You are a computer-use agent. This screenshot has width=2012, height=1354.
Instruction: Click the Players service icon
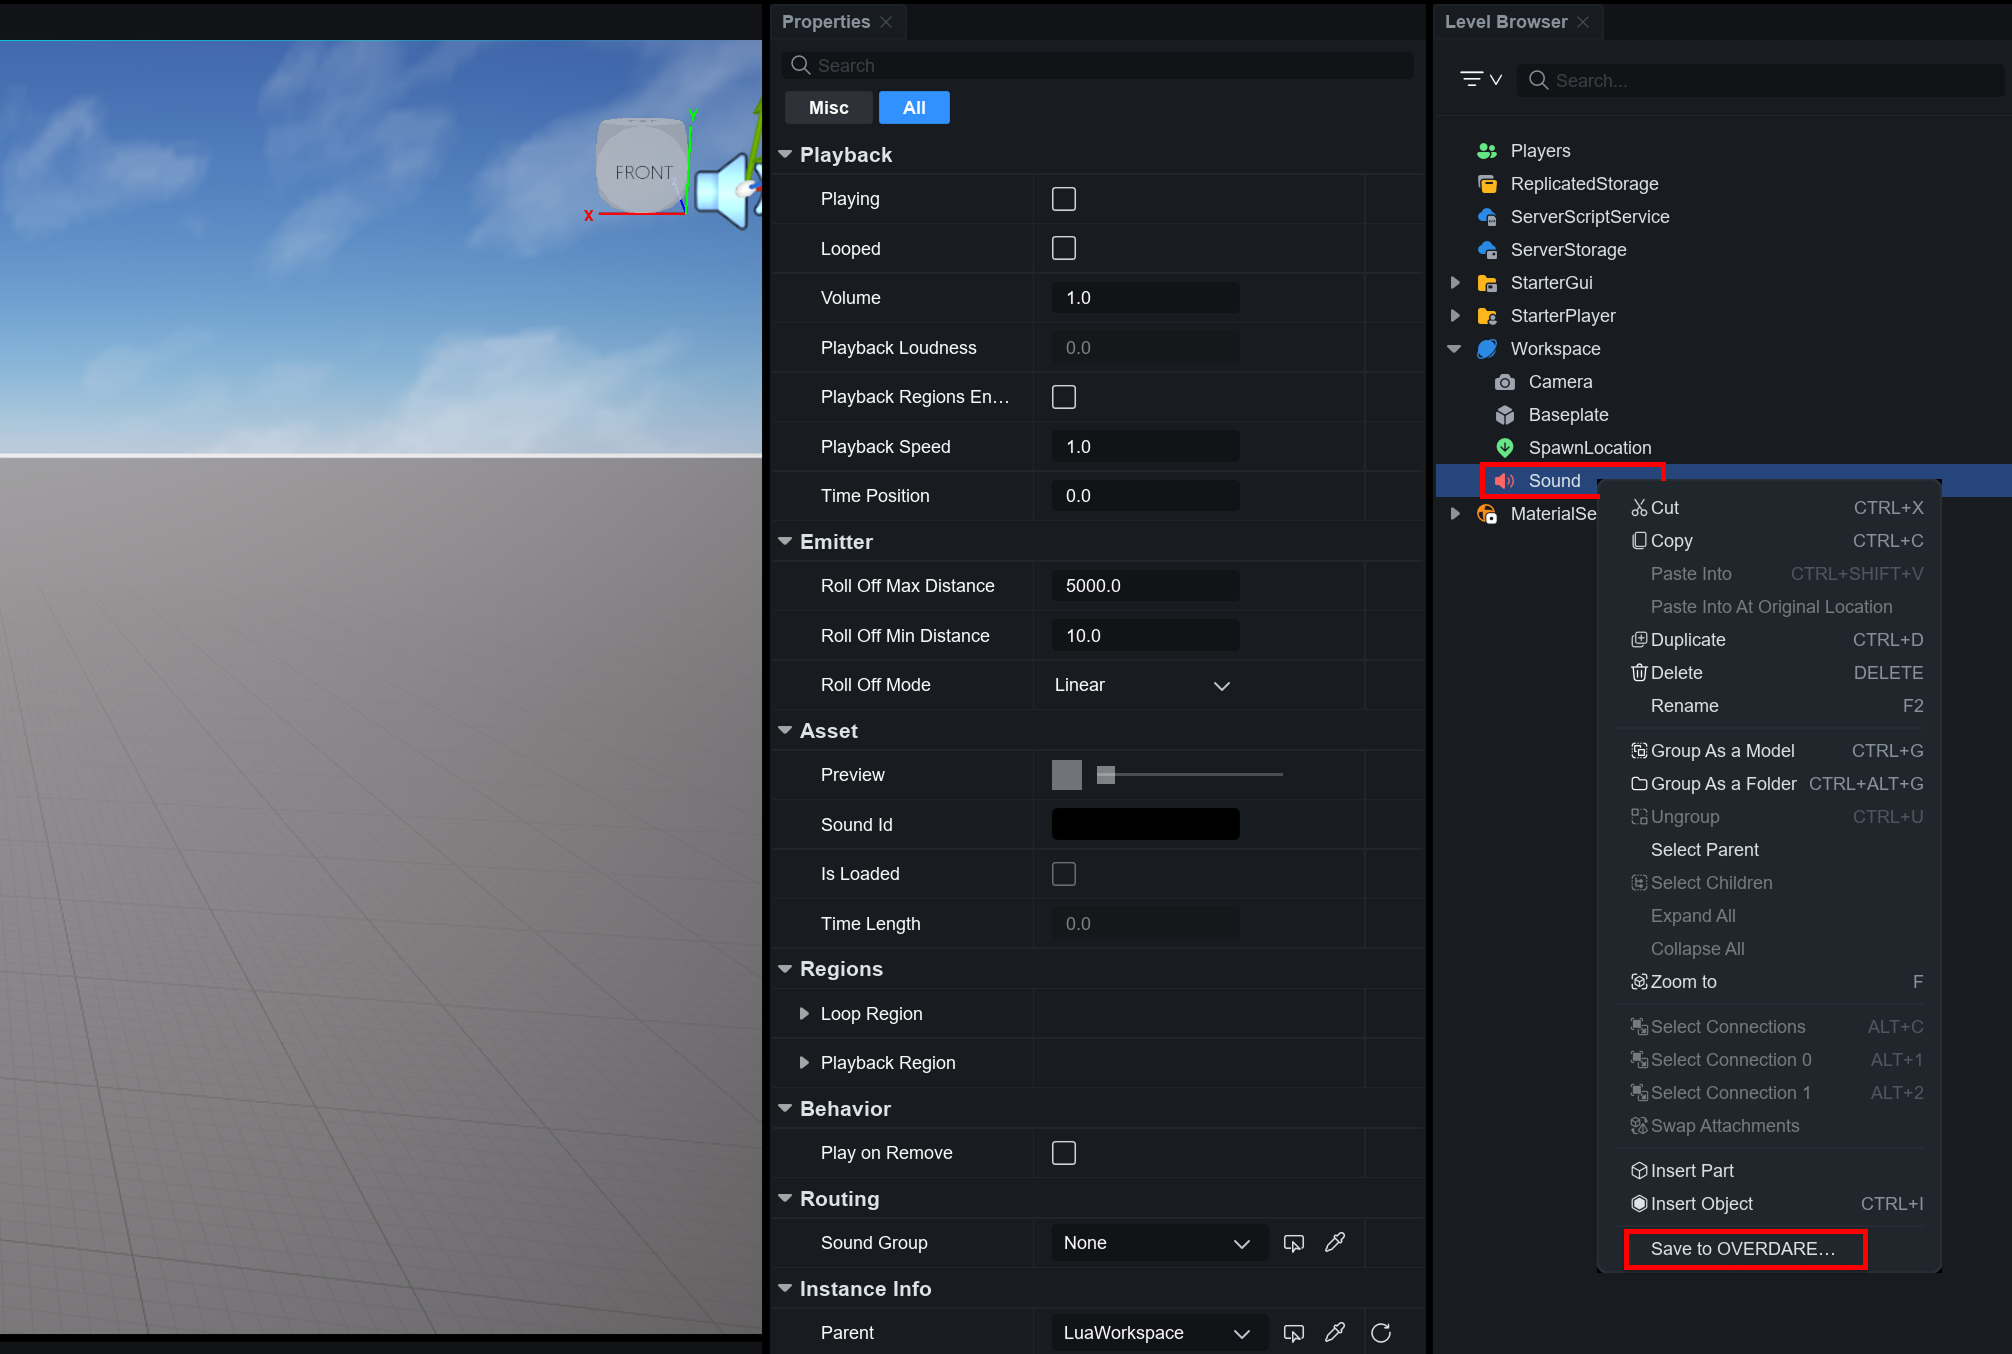pyautogui.click(x=1486, y=151)
